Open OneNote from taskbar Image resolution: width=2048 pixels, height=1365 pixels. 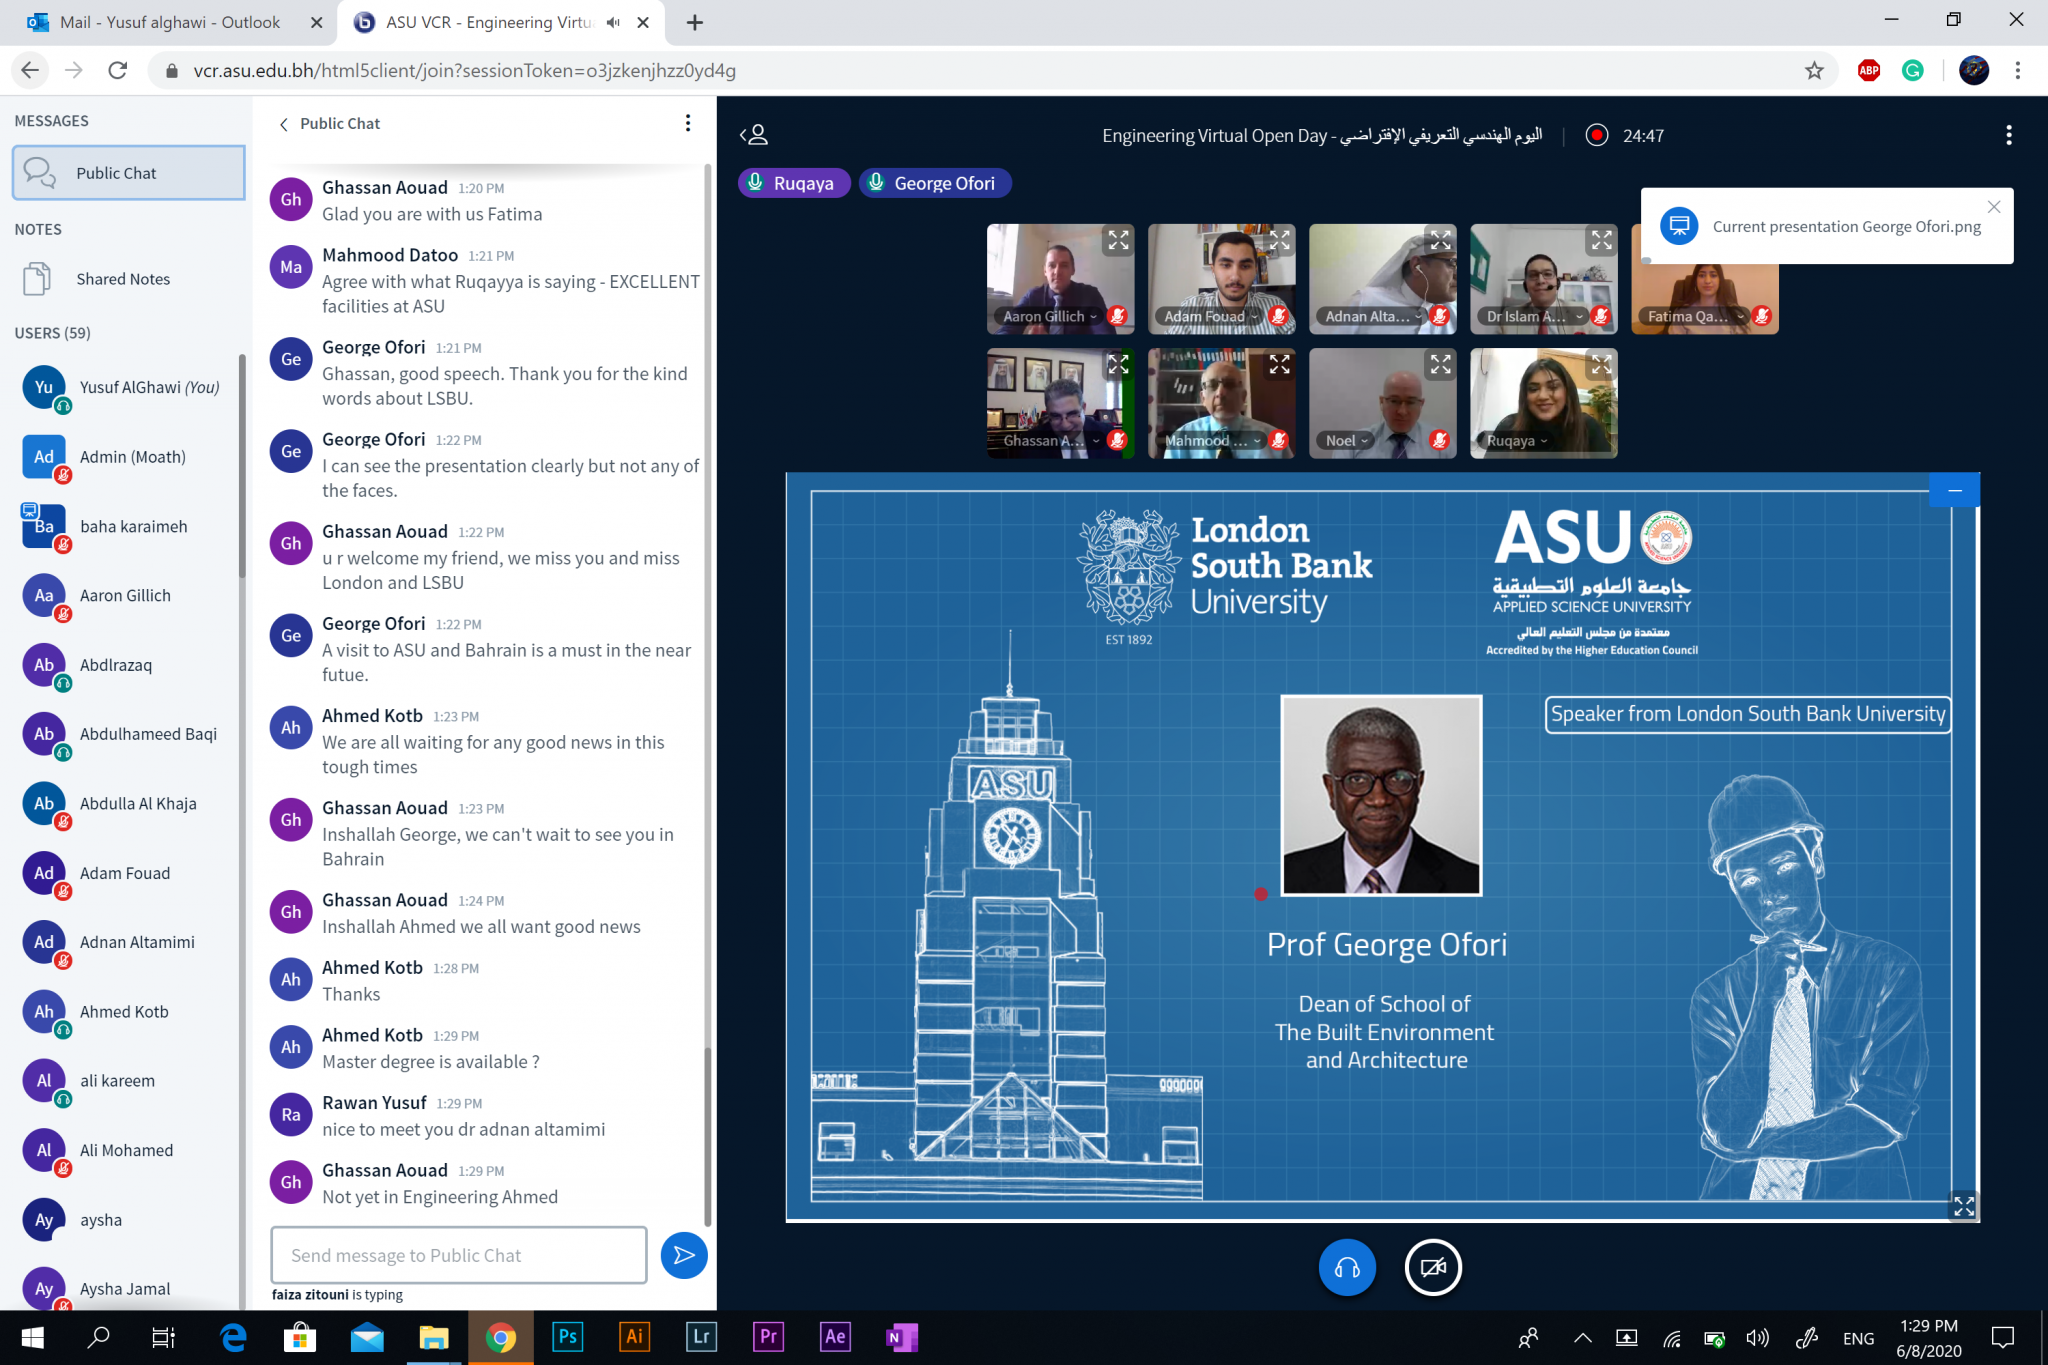point(902,1337)
